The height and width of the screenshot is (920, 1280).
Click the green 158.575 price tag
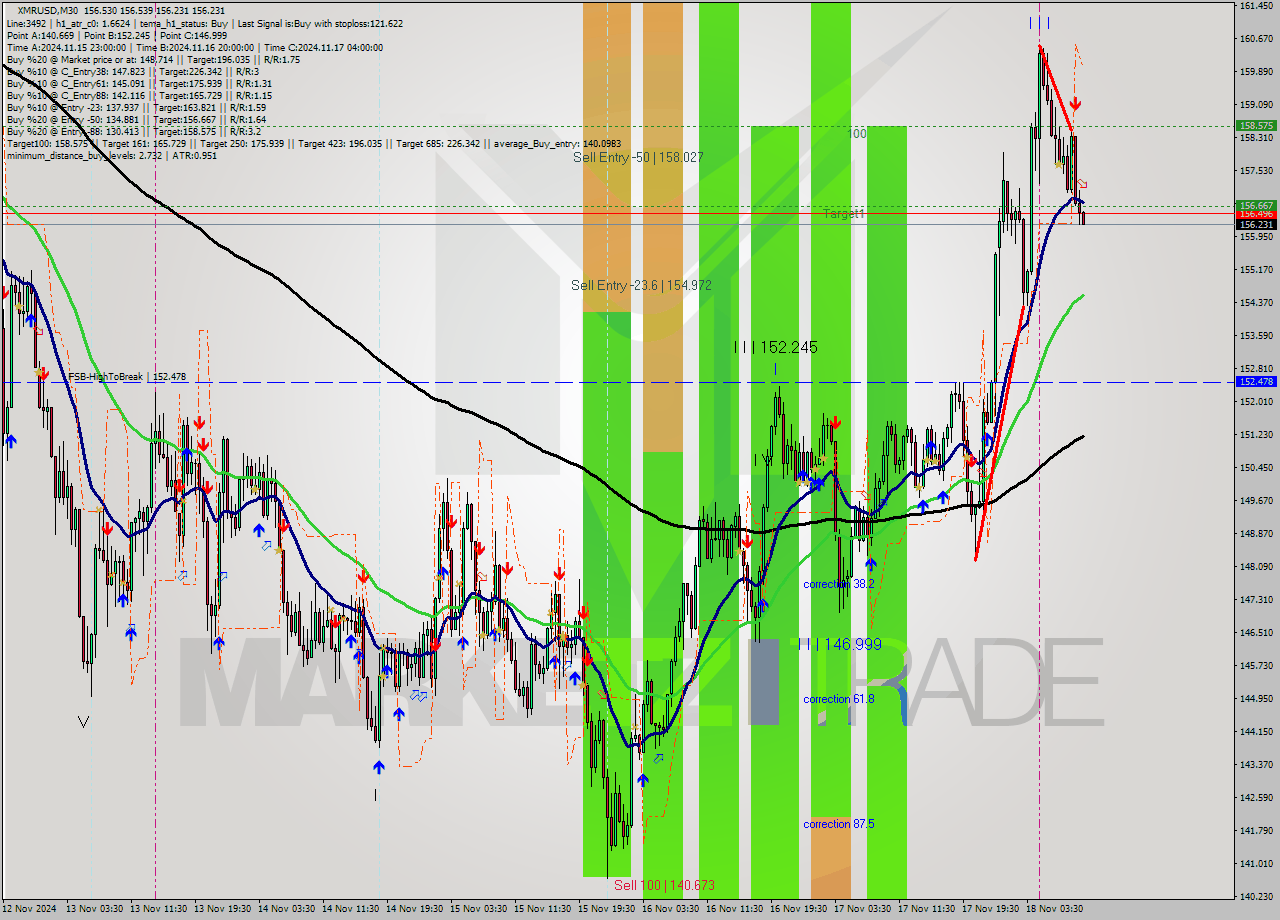tap(1256, 126)
